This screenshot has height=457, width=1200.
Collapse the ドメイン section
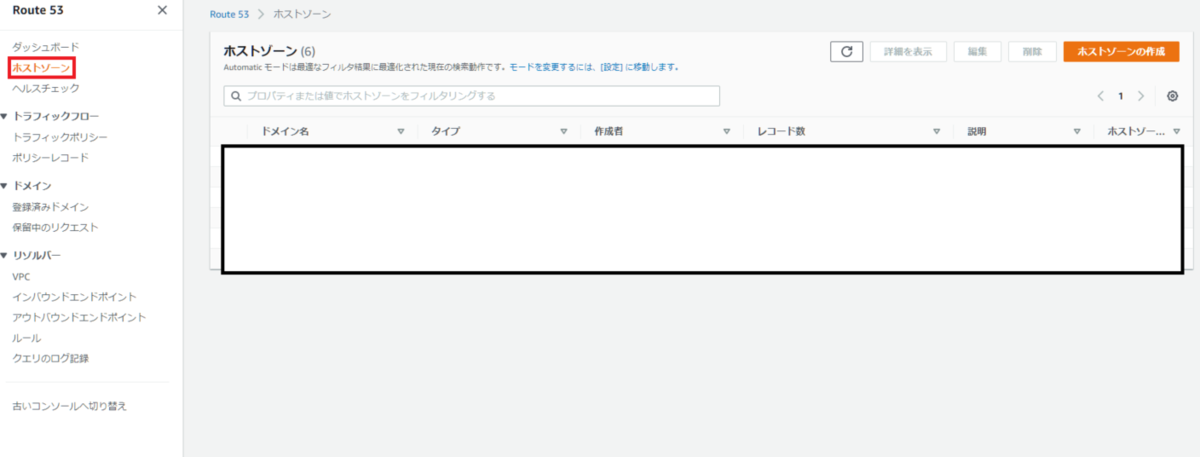(x=4, y=186)
